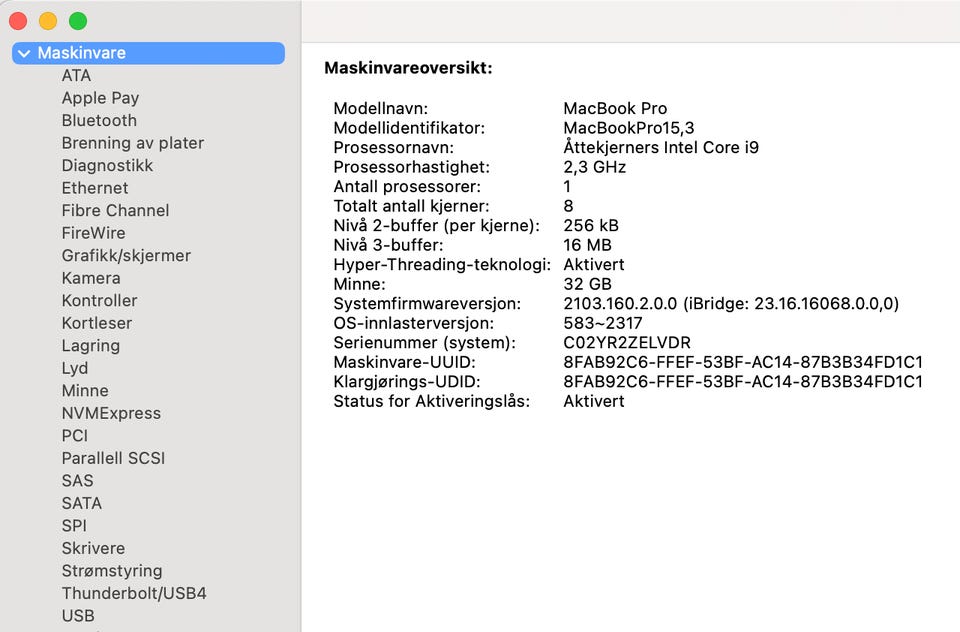Open Minne in the sidebar list
This screenshot has height=632, width=960.
point(85,391)
